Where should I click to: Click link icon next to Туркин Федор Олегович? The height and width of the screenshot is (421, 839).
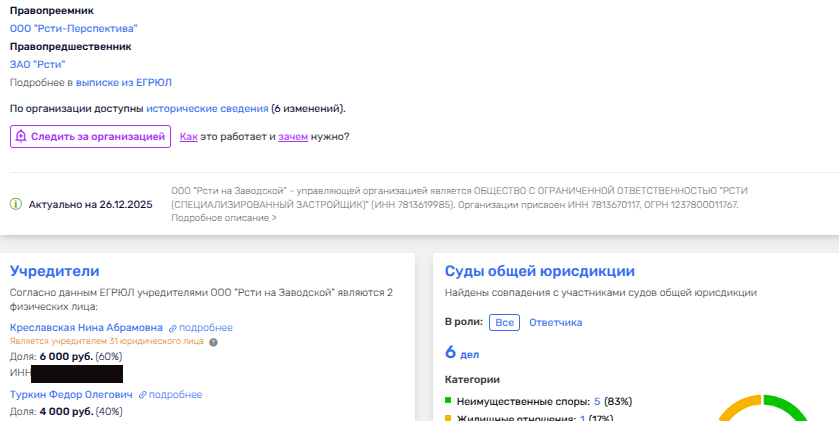point(143,395)
